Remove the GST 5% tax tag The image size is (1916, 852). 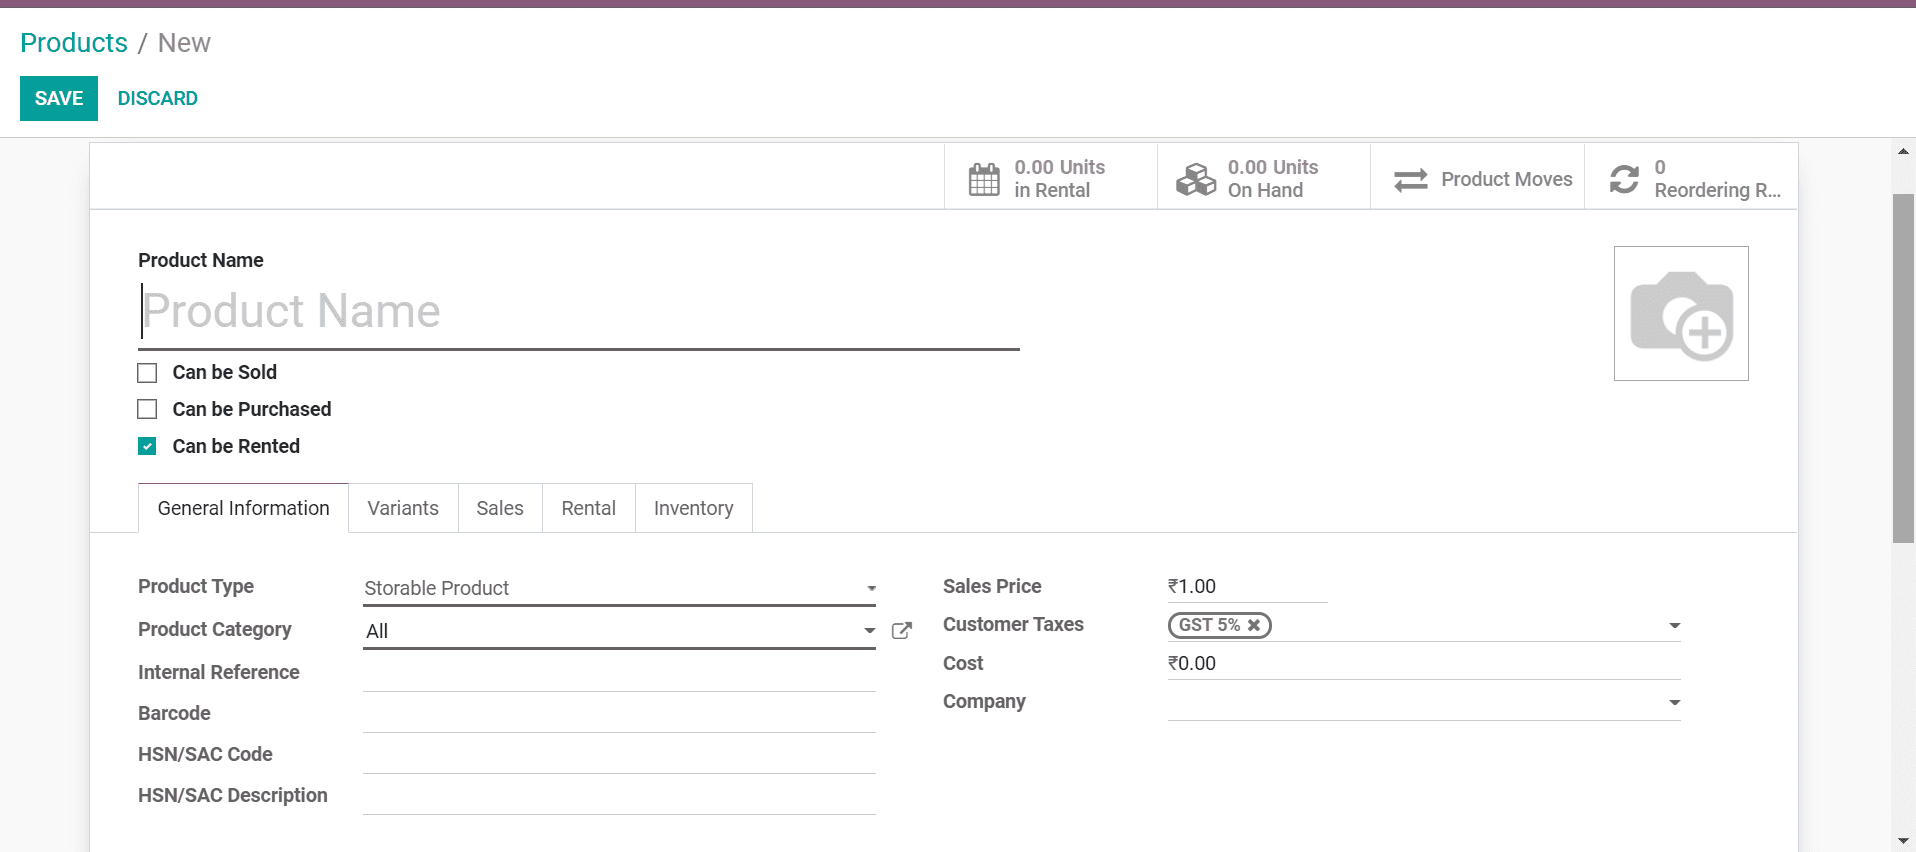(x=1254, y=625)
